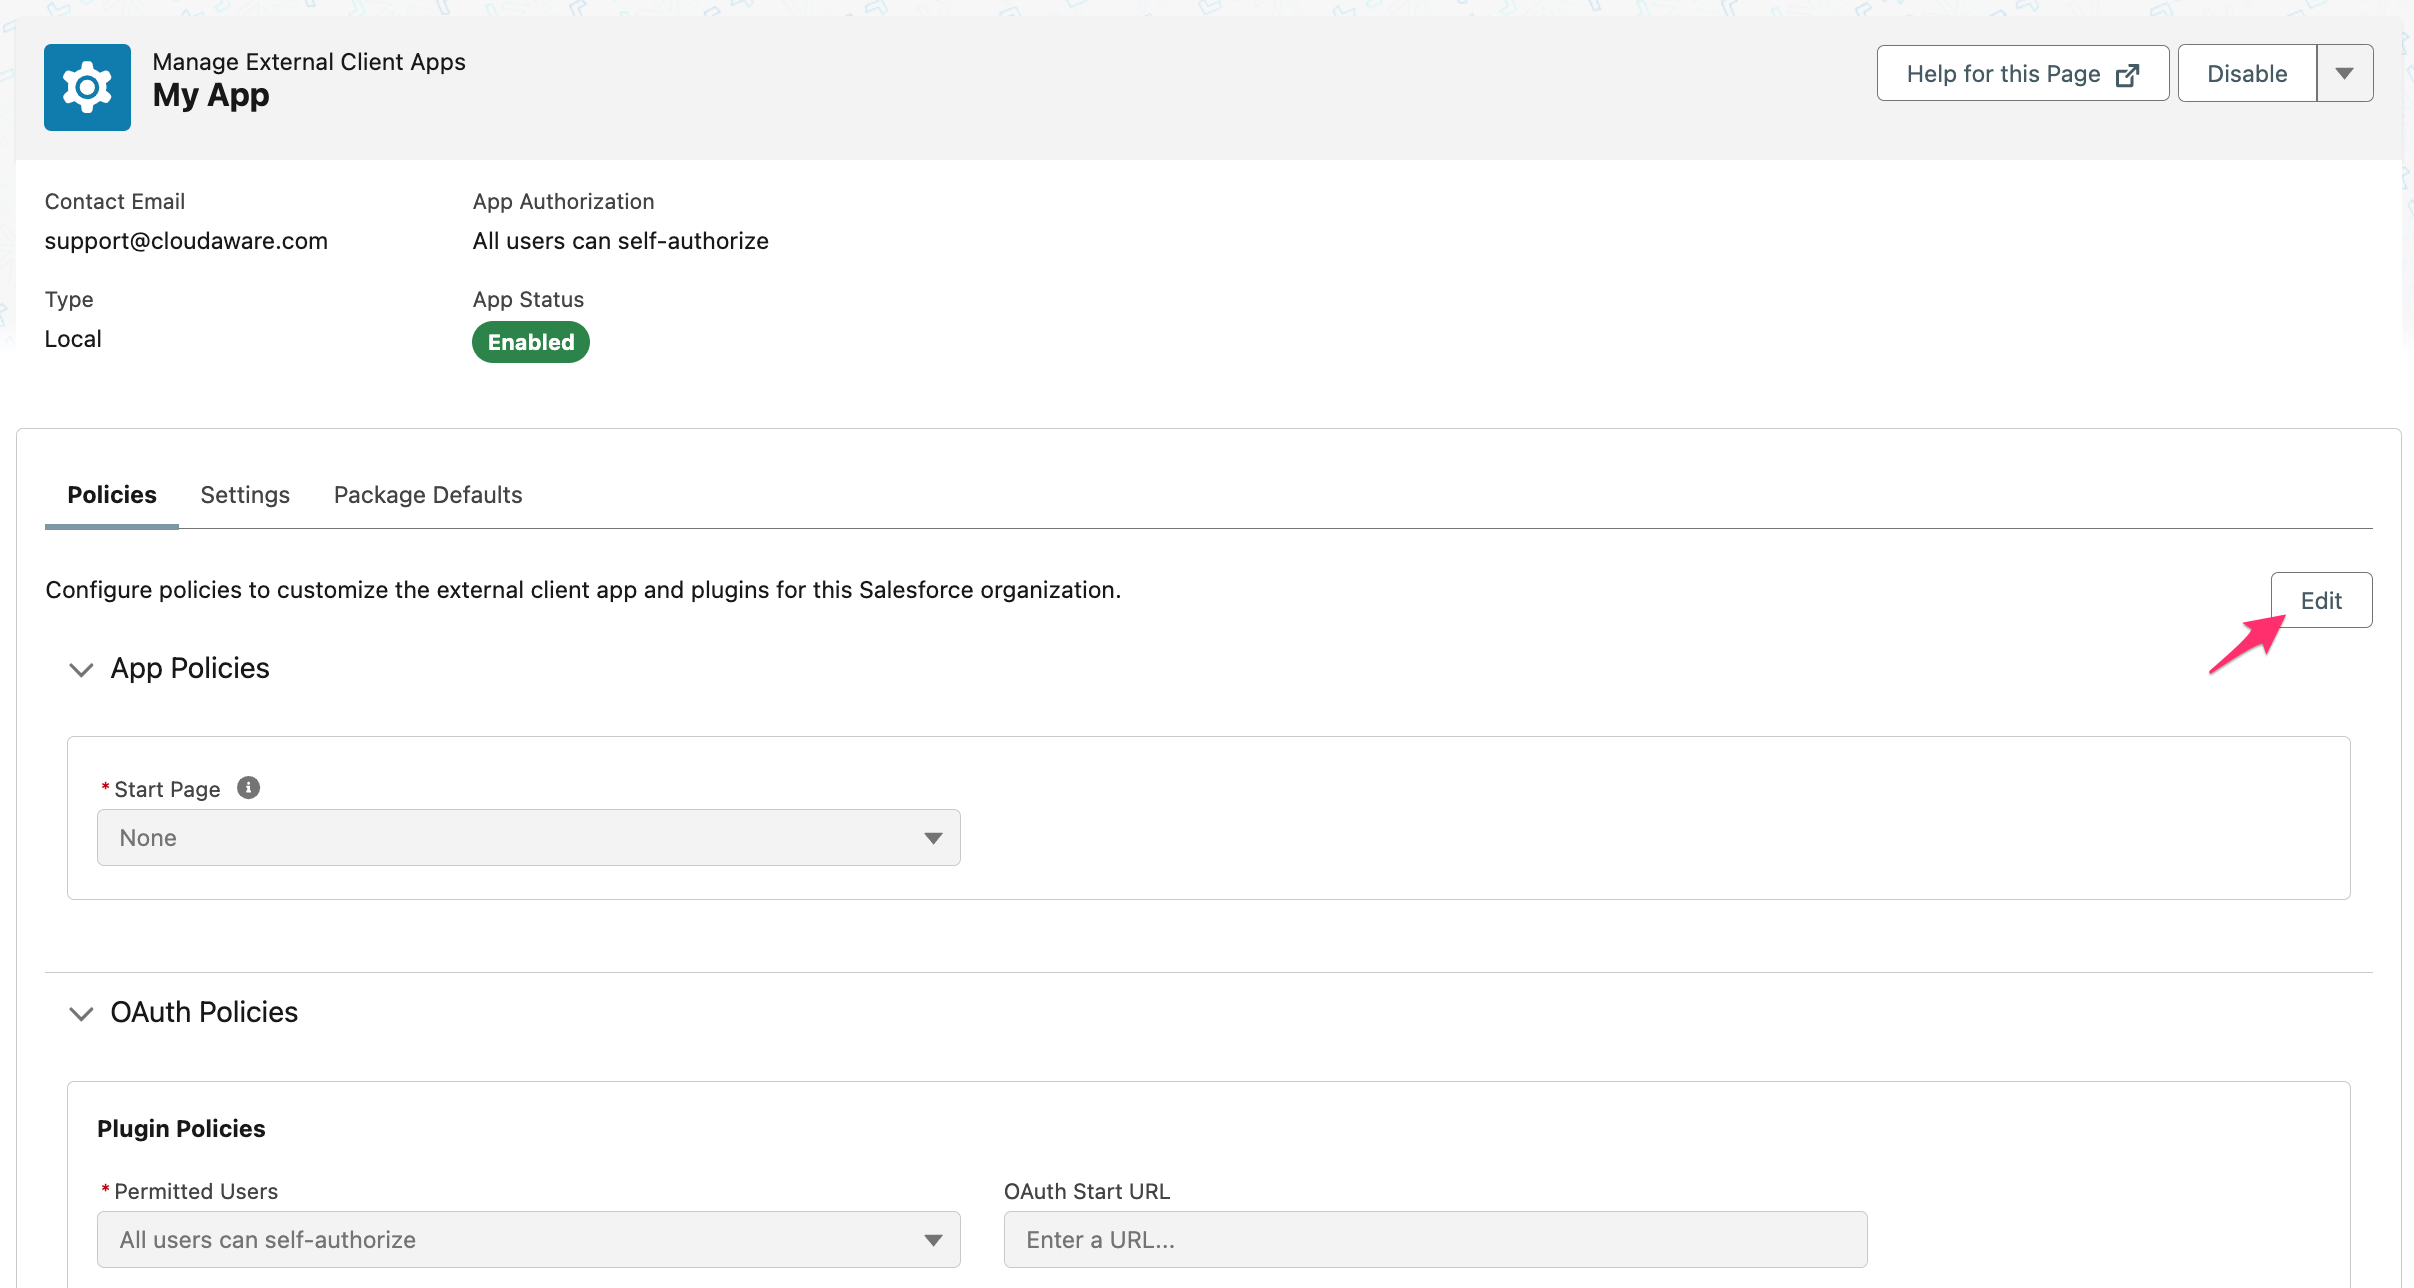Open the Disable button dropdown menu

2345,73
